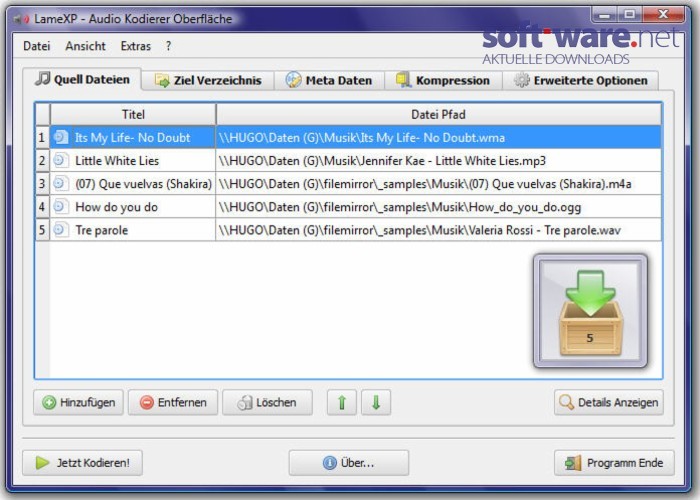Image resolution: width=700 pixels, height=500 pixels.
Task: Switch to the Meta Daten tab
Action: pyautogui.click(x=329, y=80)
